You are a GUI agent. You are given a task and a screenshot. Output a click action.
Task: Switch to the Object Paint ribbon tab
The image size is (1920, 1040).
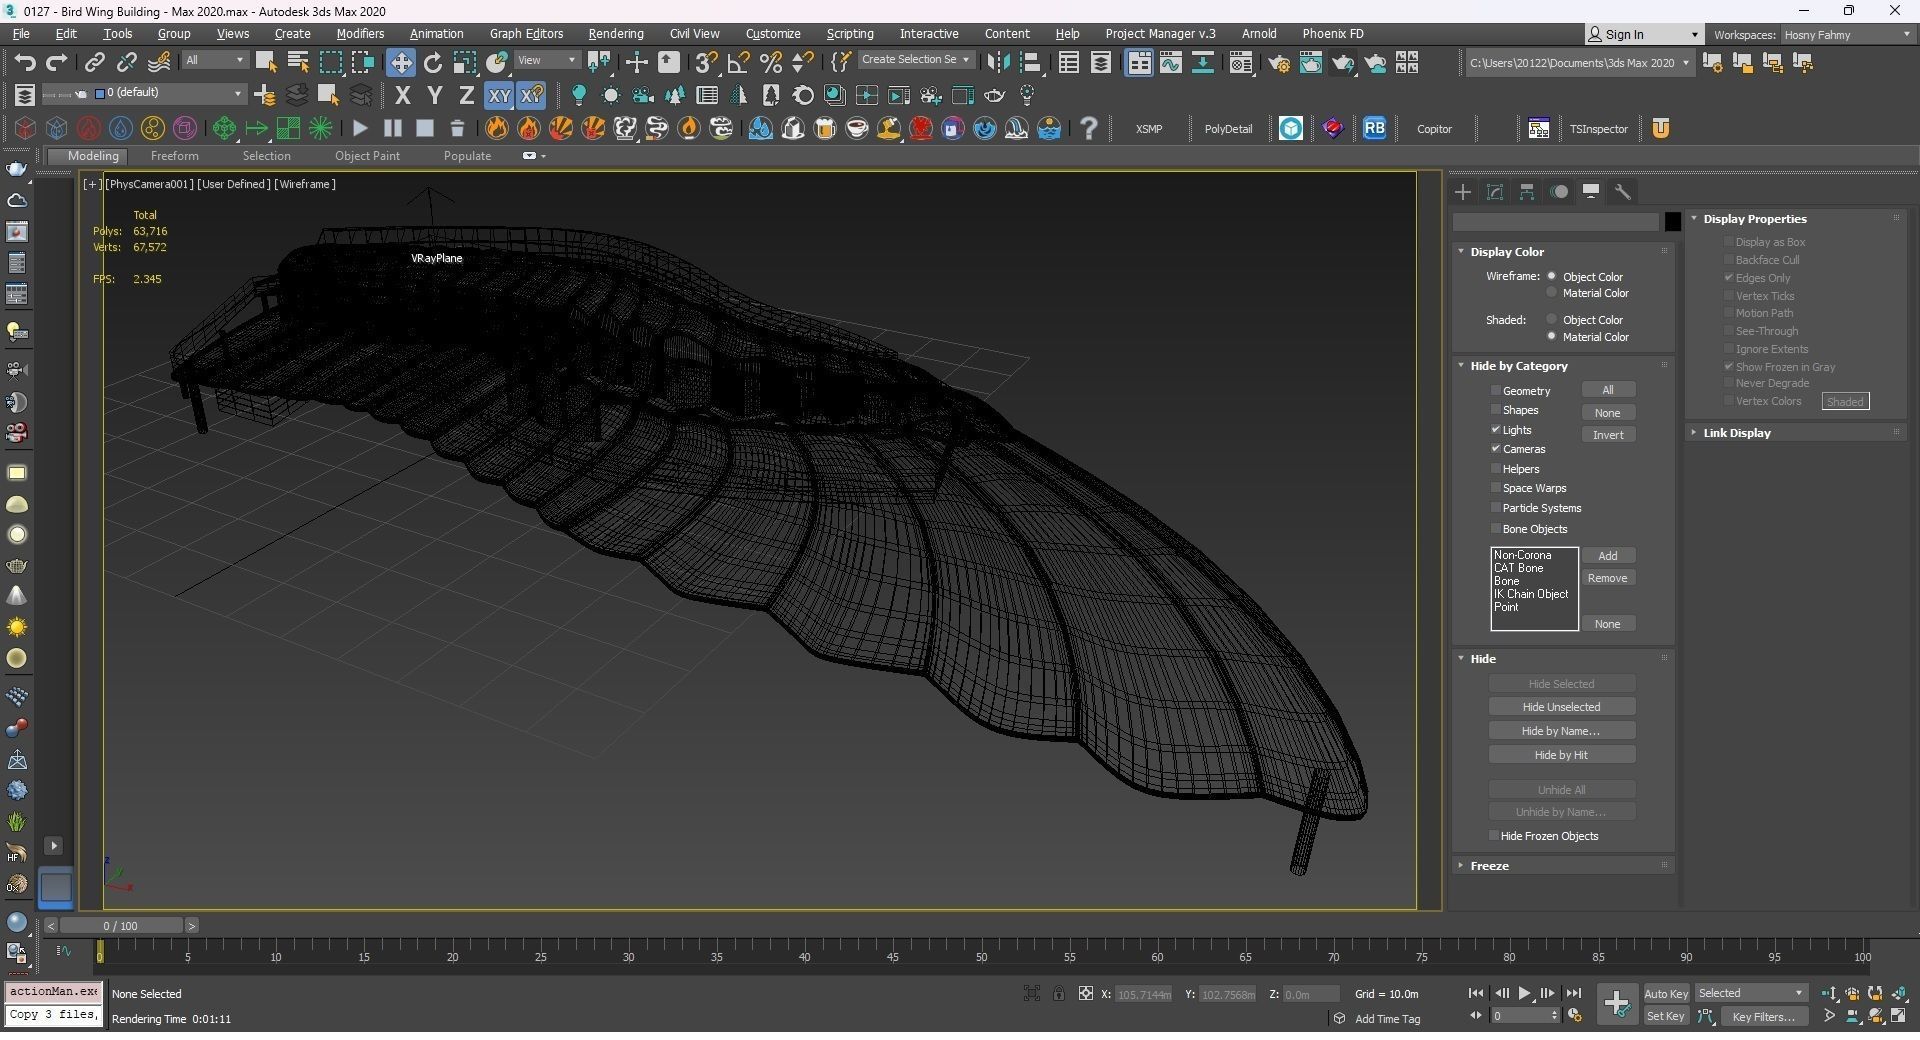pos(367,156)
